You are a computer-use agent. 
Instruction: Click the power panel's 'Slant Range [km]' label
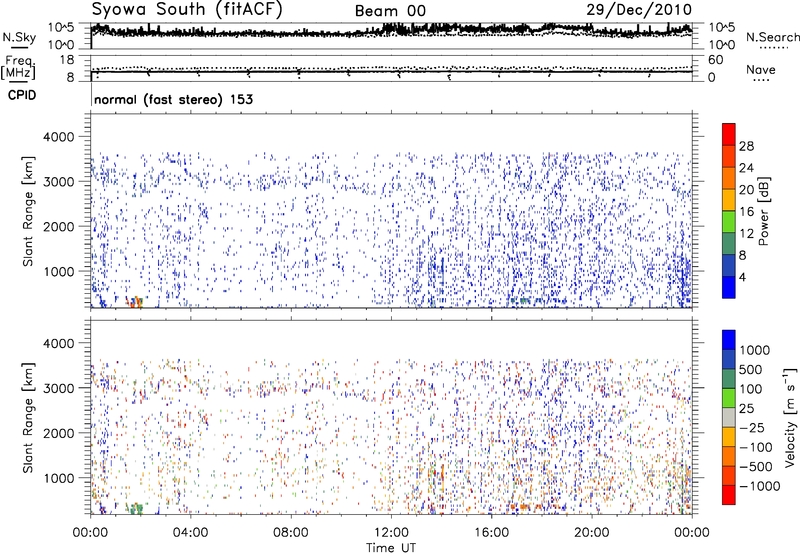28,211
